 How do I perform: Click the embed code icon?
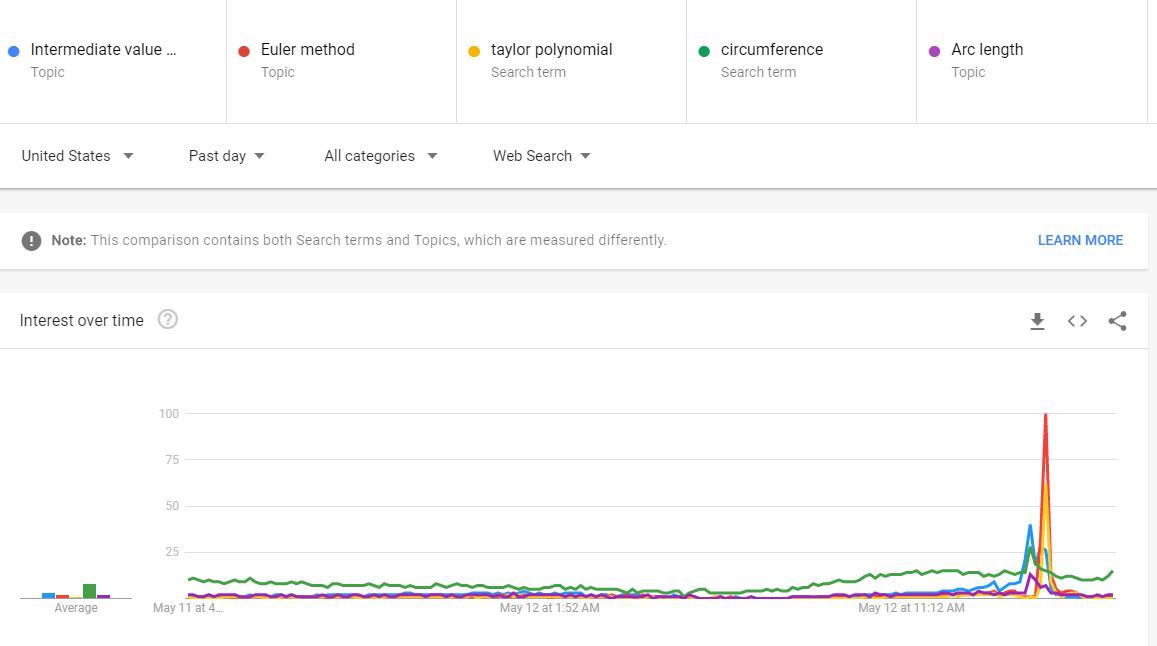[x=1077, y=321]
